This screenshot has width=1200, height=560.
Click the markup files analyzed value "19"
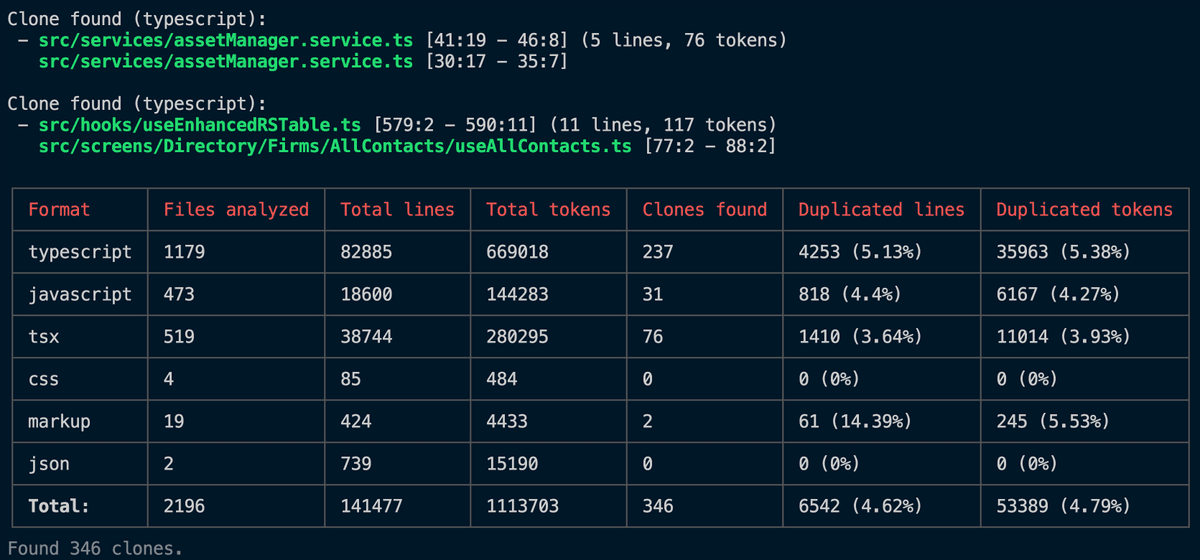coord(173,422)
